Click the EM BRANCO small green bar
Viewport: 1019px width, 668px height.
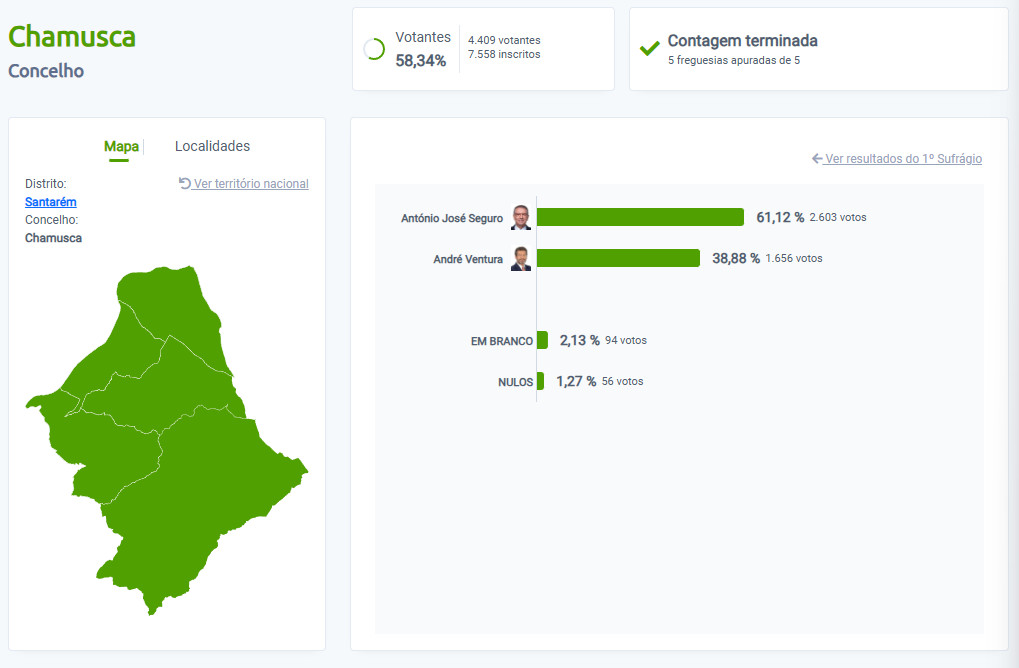(542, 340)
